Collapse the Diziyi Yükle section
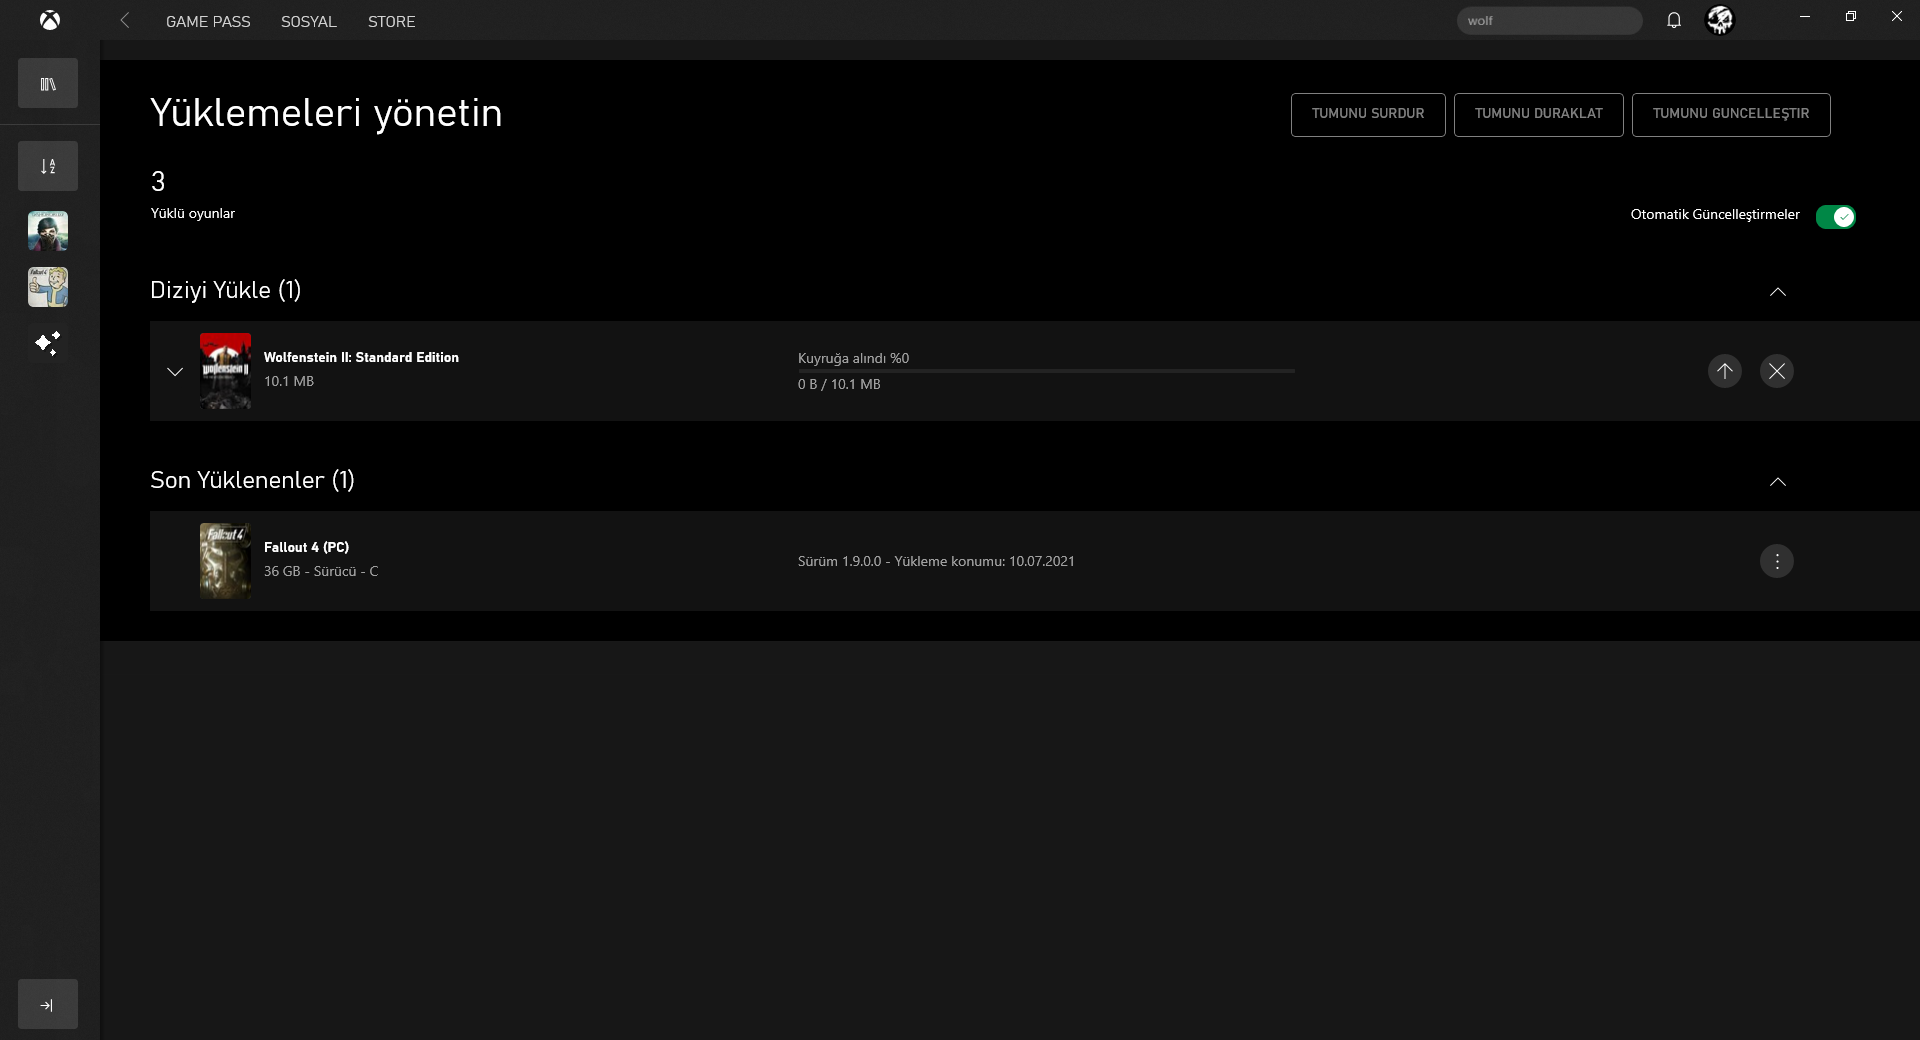 coord(1778,292)
